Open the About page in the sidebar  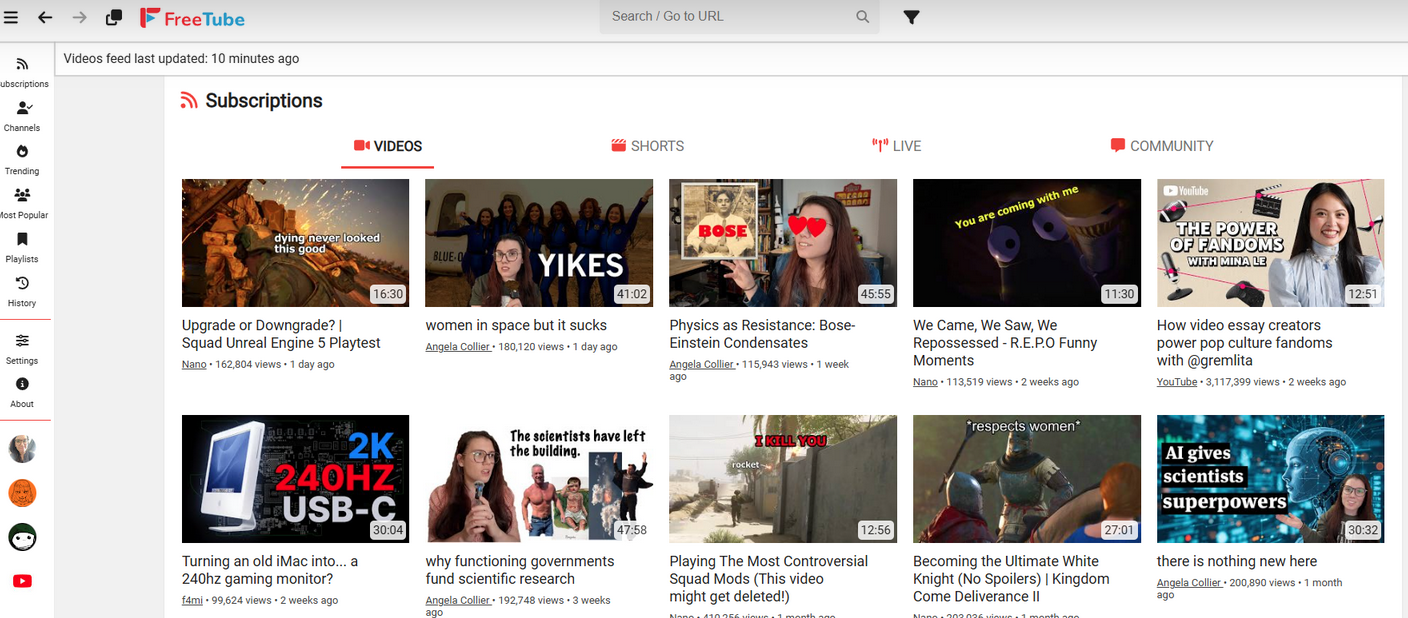pyautogui.click(x=22, y=392)
